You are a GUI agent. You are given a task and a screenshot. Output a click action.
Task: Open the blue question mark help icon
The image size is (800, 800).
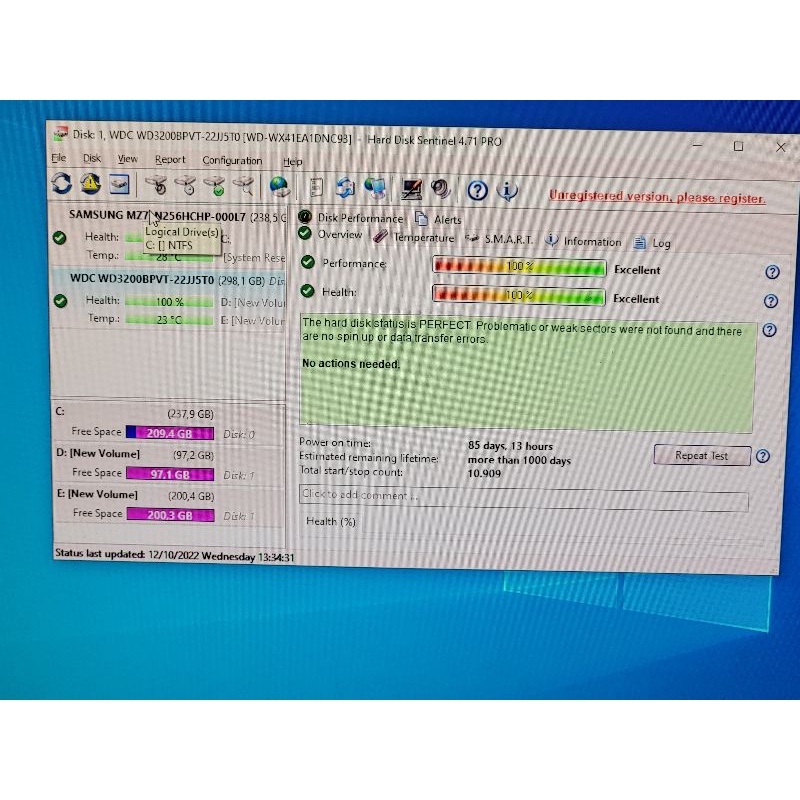(x=478, y=190)
